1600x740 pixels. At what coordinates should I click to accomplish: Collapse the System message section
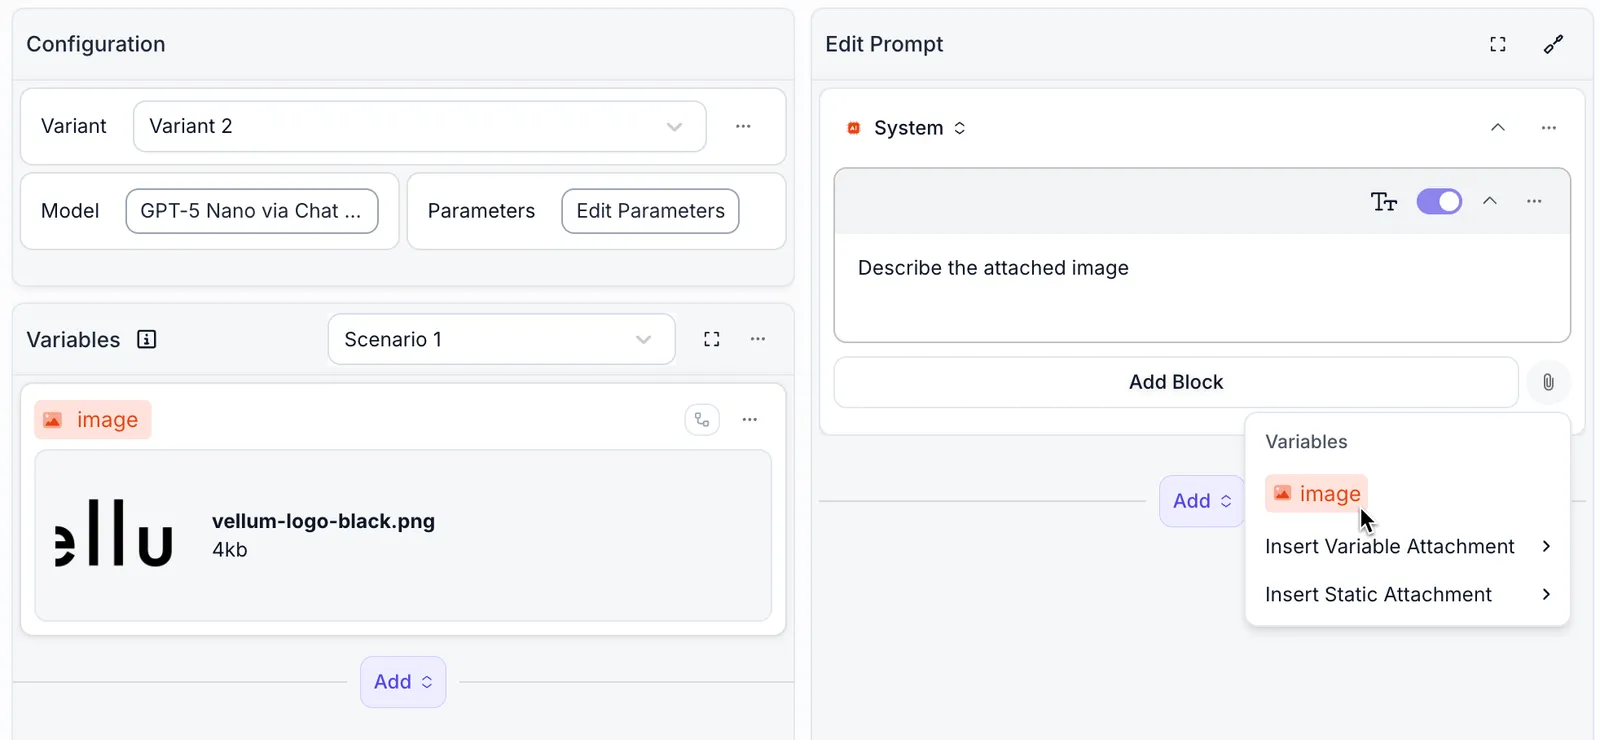pyautogui.click(x=1498, y=128)
